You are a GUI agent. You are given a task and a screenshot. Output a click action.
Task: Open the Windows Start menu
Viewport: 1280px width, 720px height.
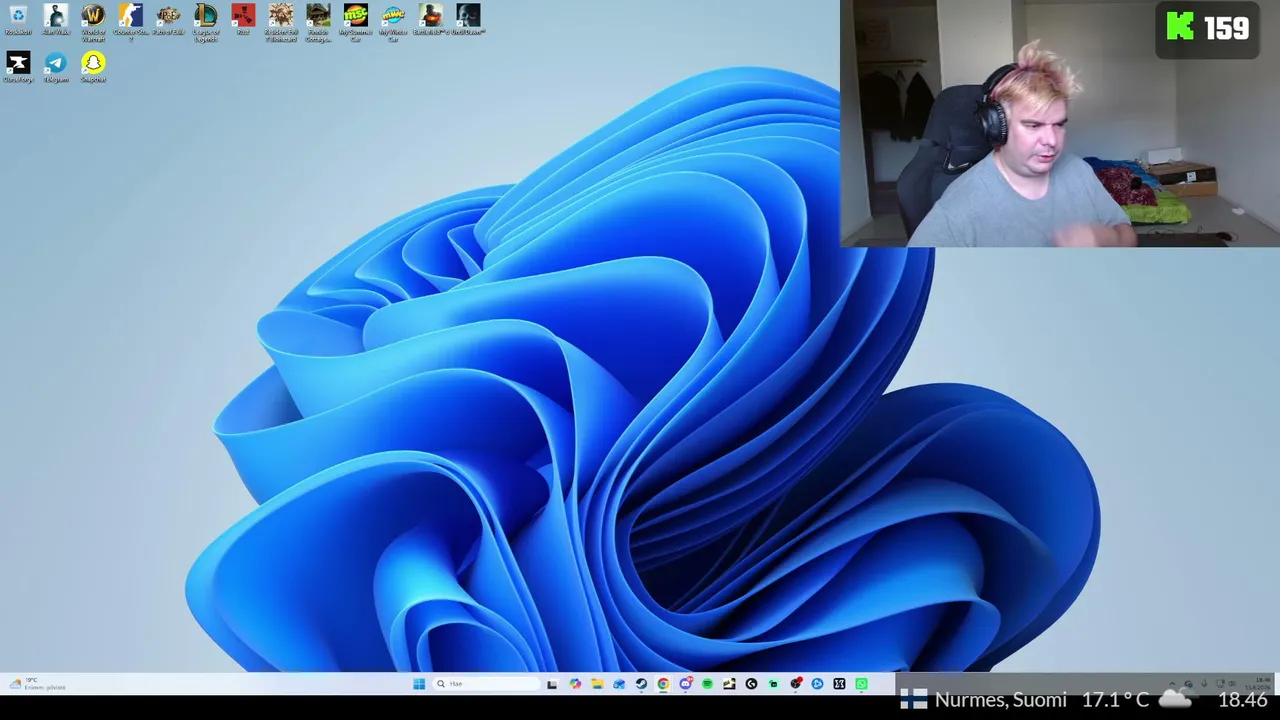click(419, 684)
